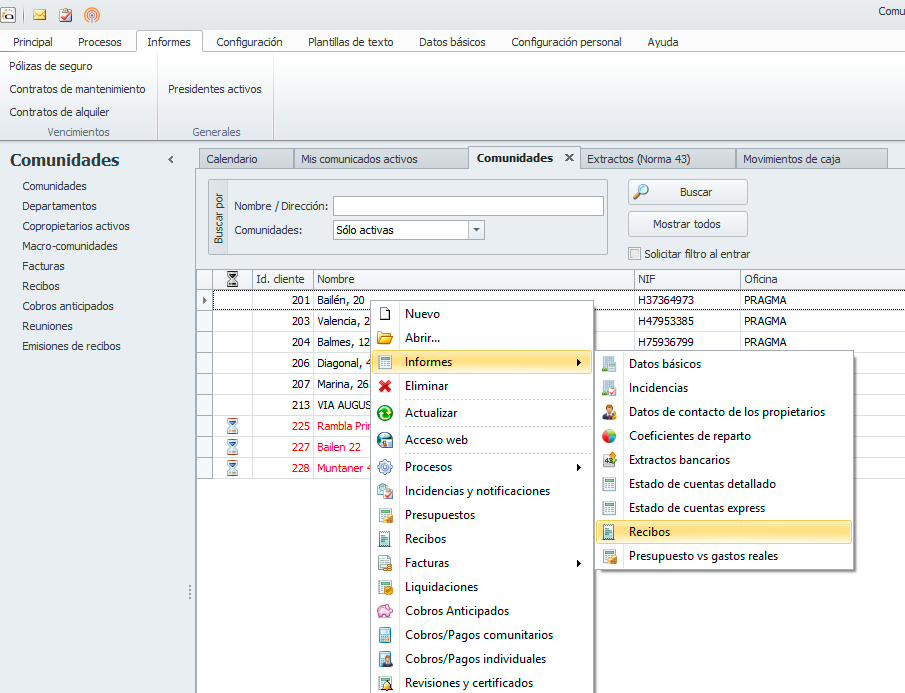Expand the Procesos submenu in context menu
This screenshot has width=905, height=693.
pyautogui.click(x=578, y=467)
